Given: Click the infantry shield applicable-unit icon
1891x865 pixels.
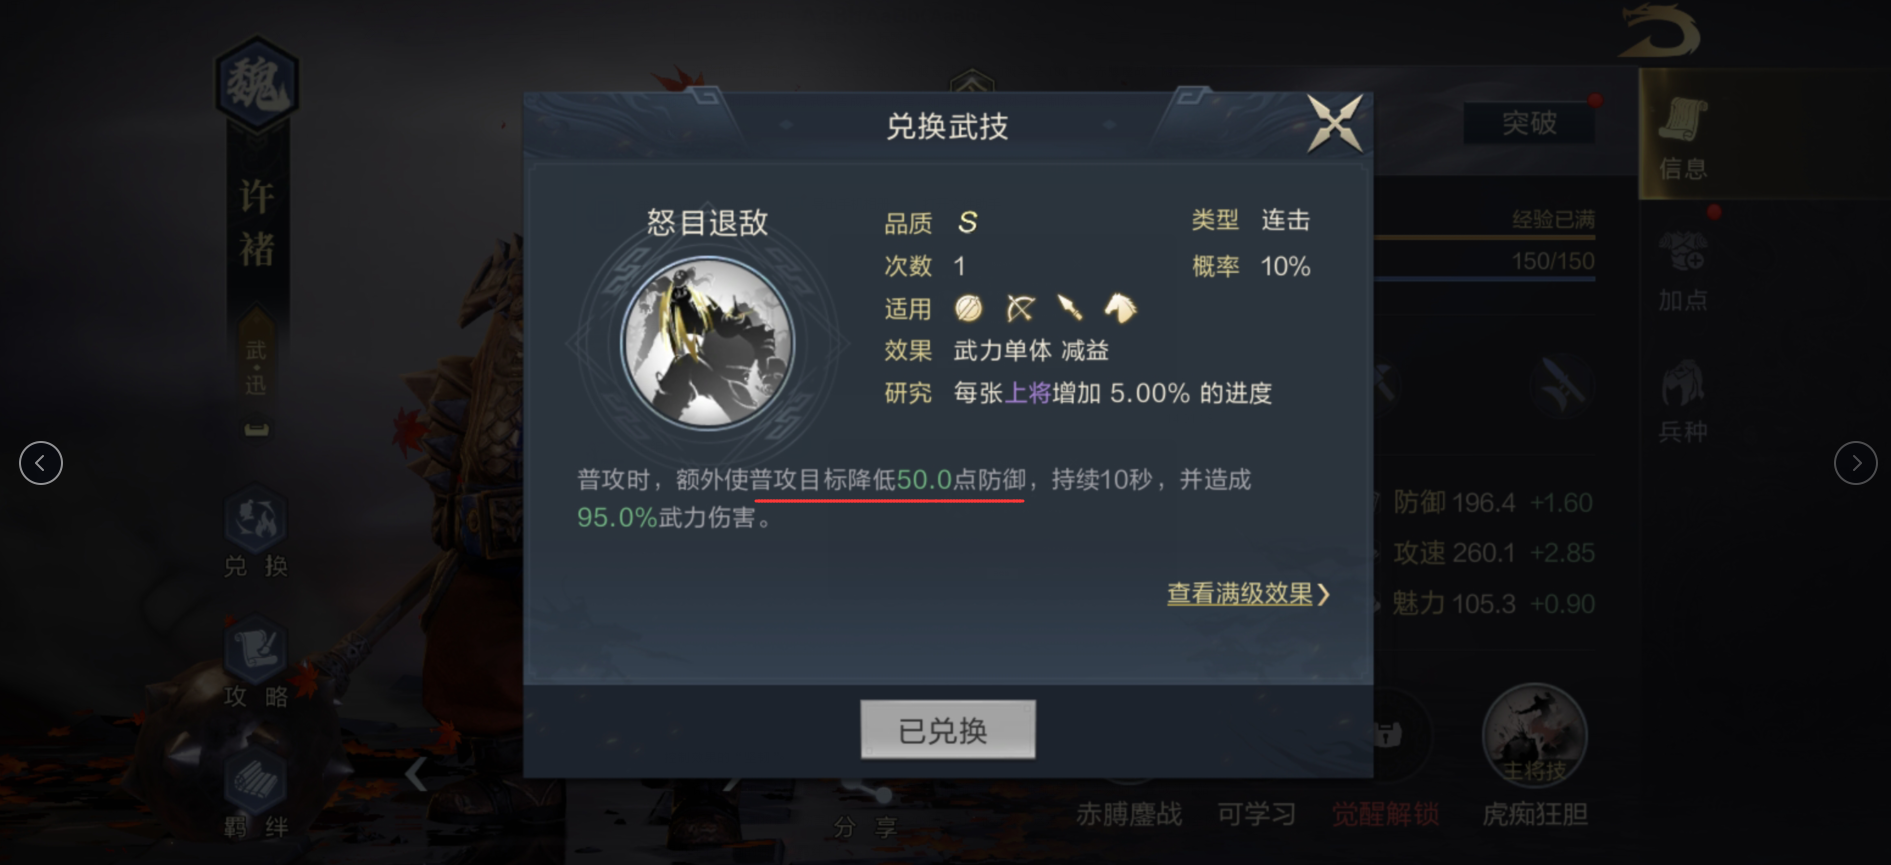Looking at the screenshot, I should click(968, 309).
